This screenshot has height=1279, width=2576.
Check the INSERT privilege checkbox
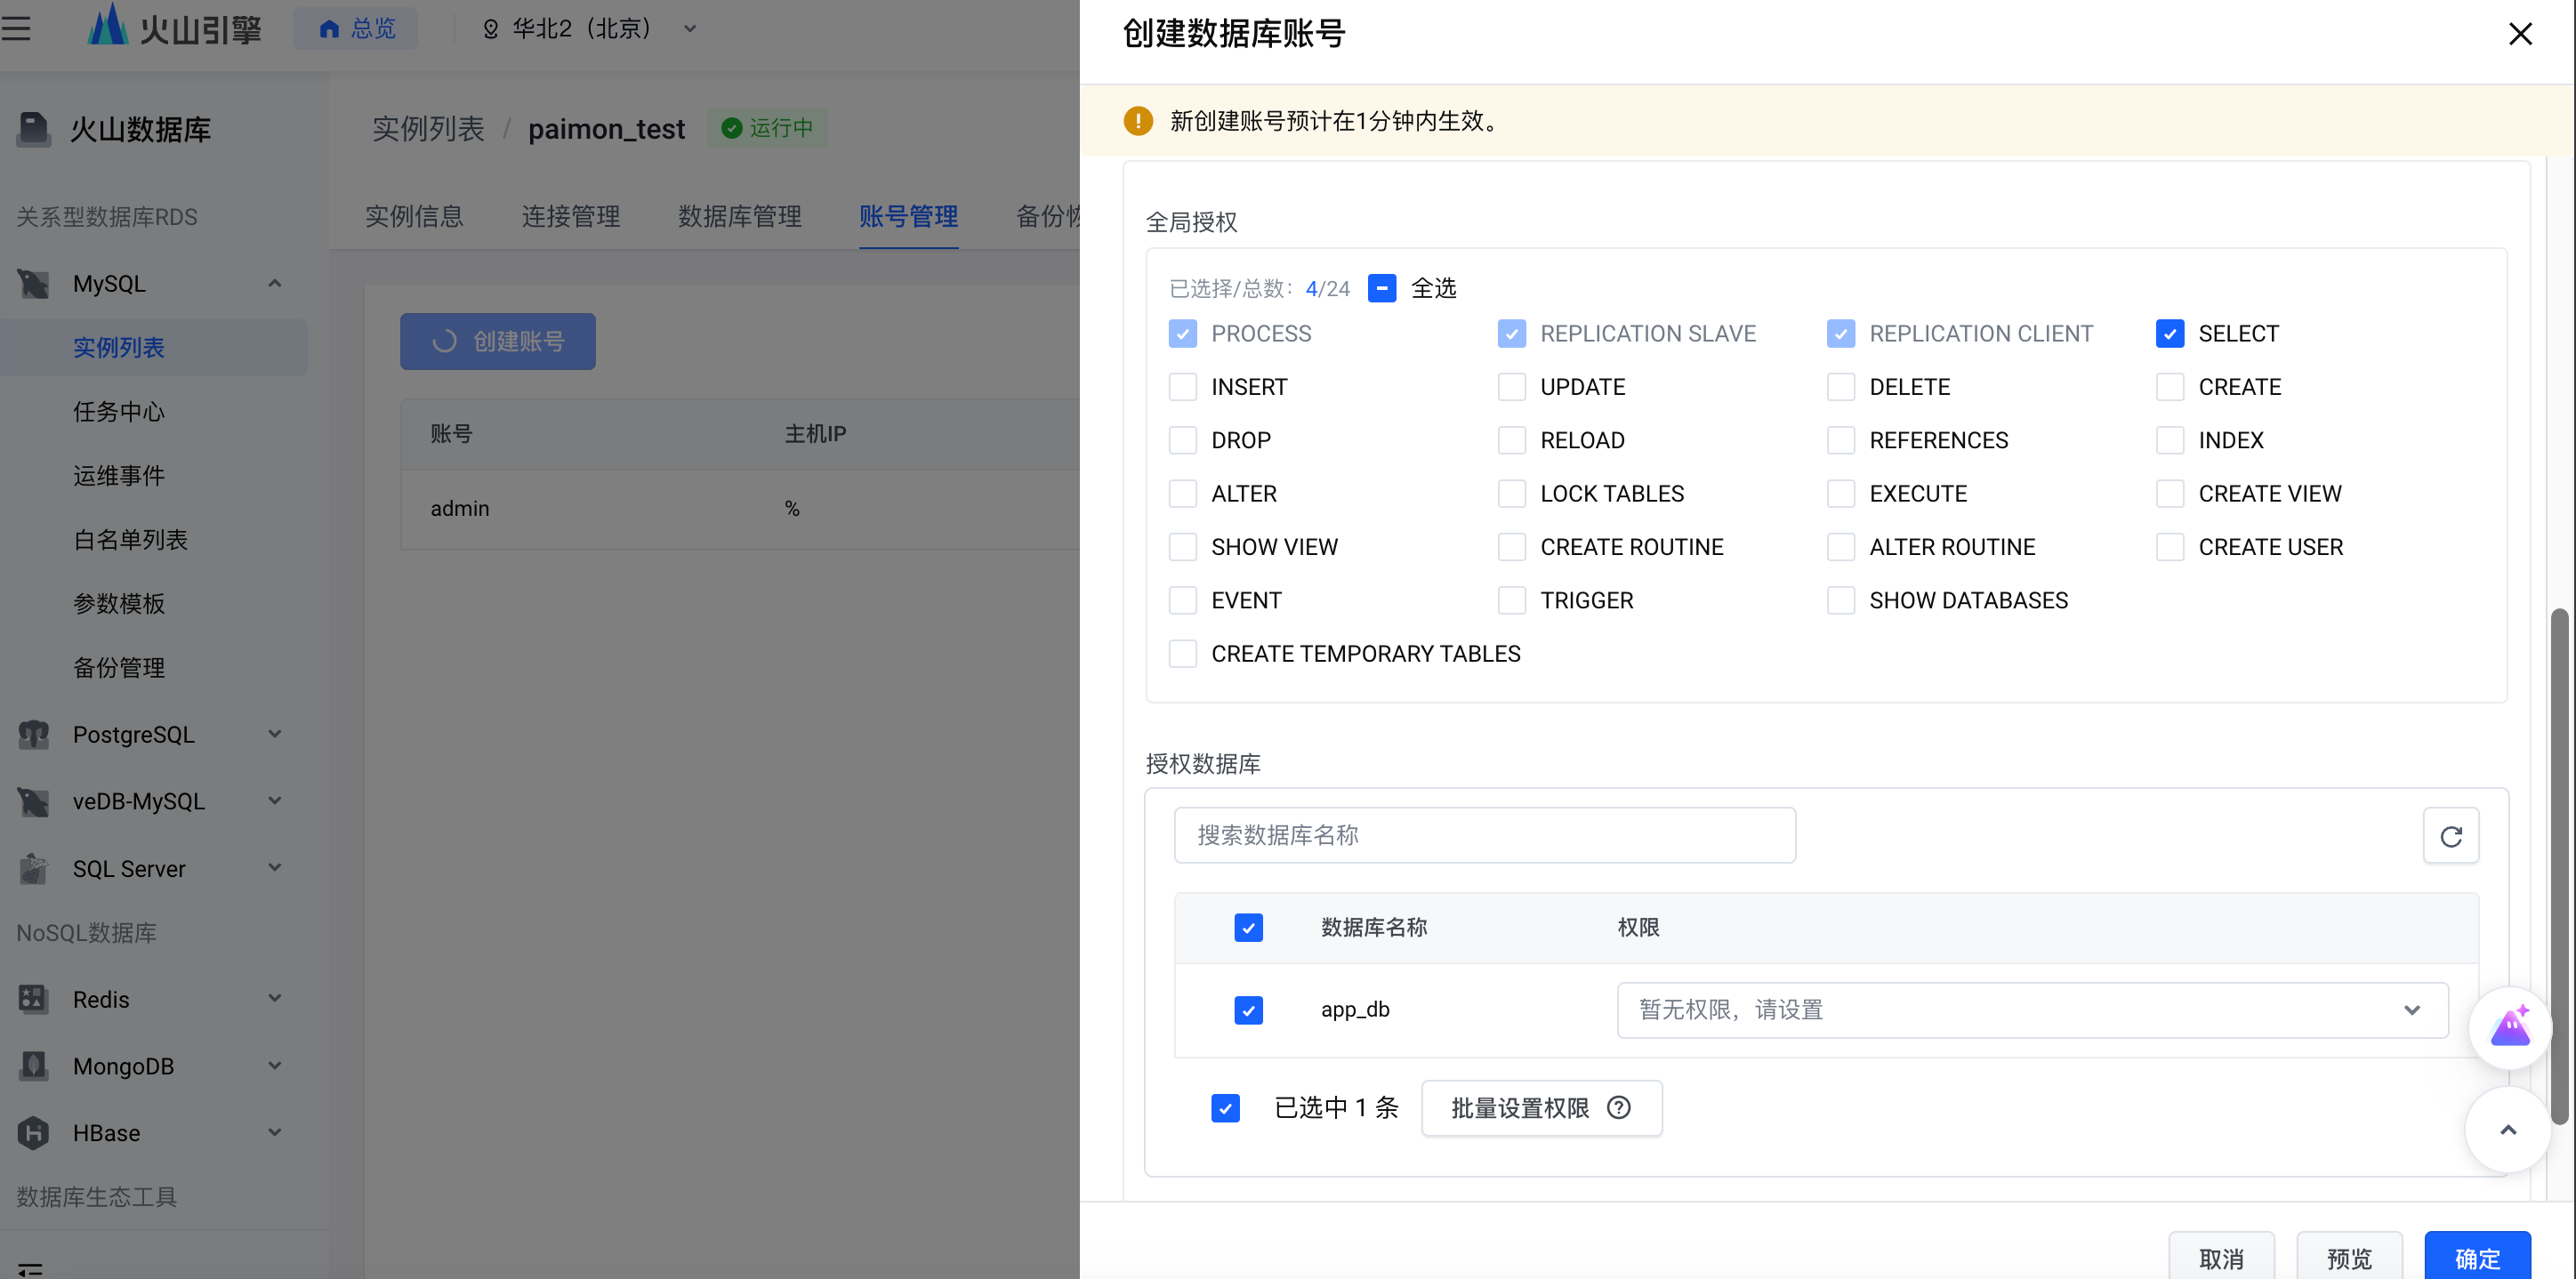click(x=1182, y=387)
